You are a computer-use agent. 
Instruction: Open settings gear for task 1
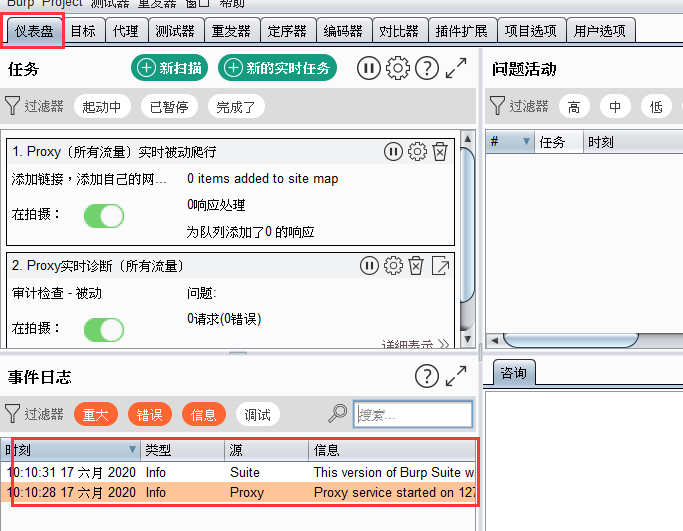[417, 152]
